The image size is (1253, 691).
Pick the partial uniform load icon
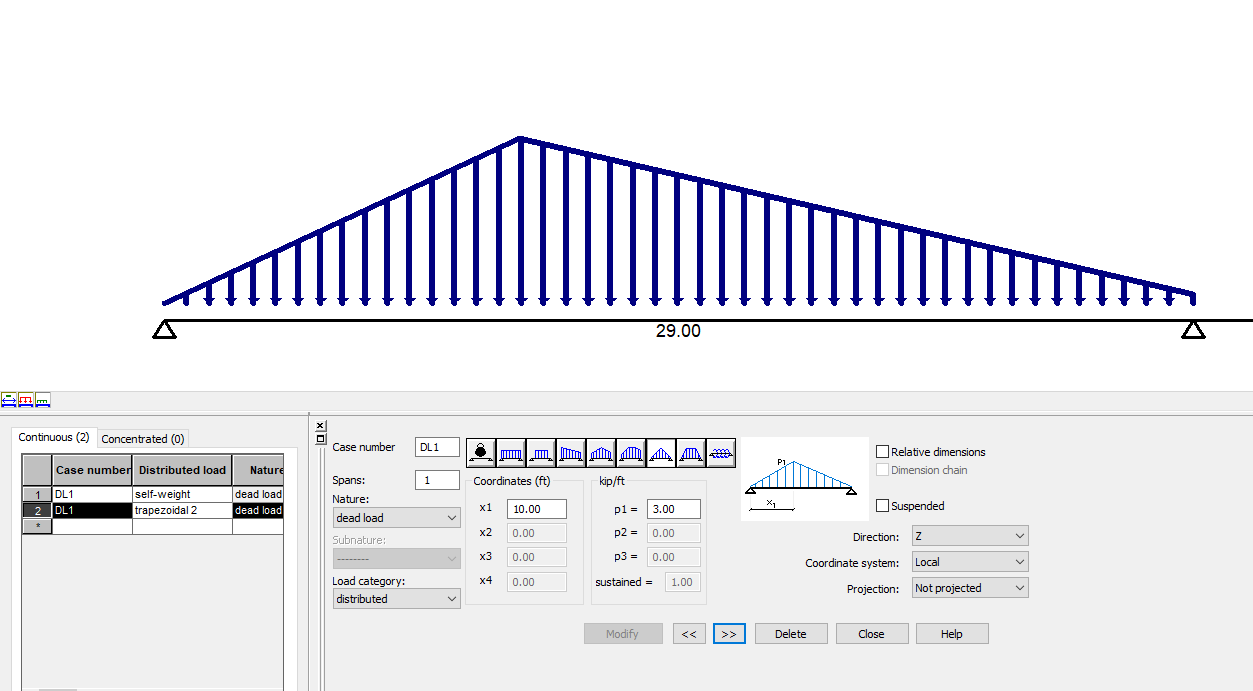pos(540,452)
